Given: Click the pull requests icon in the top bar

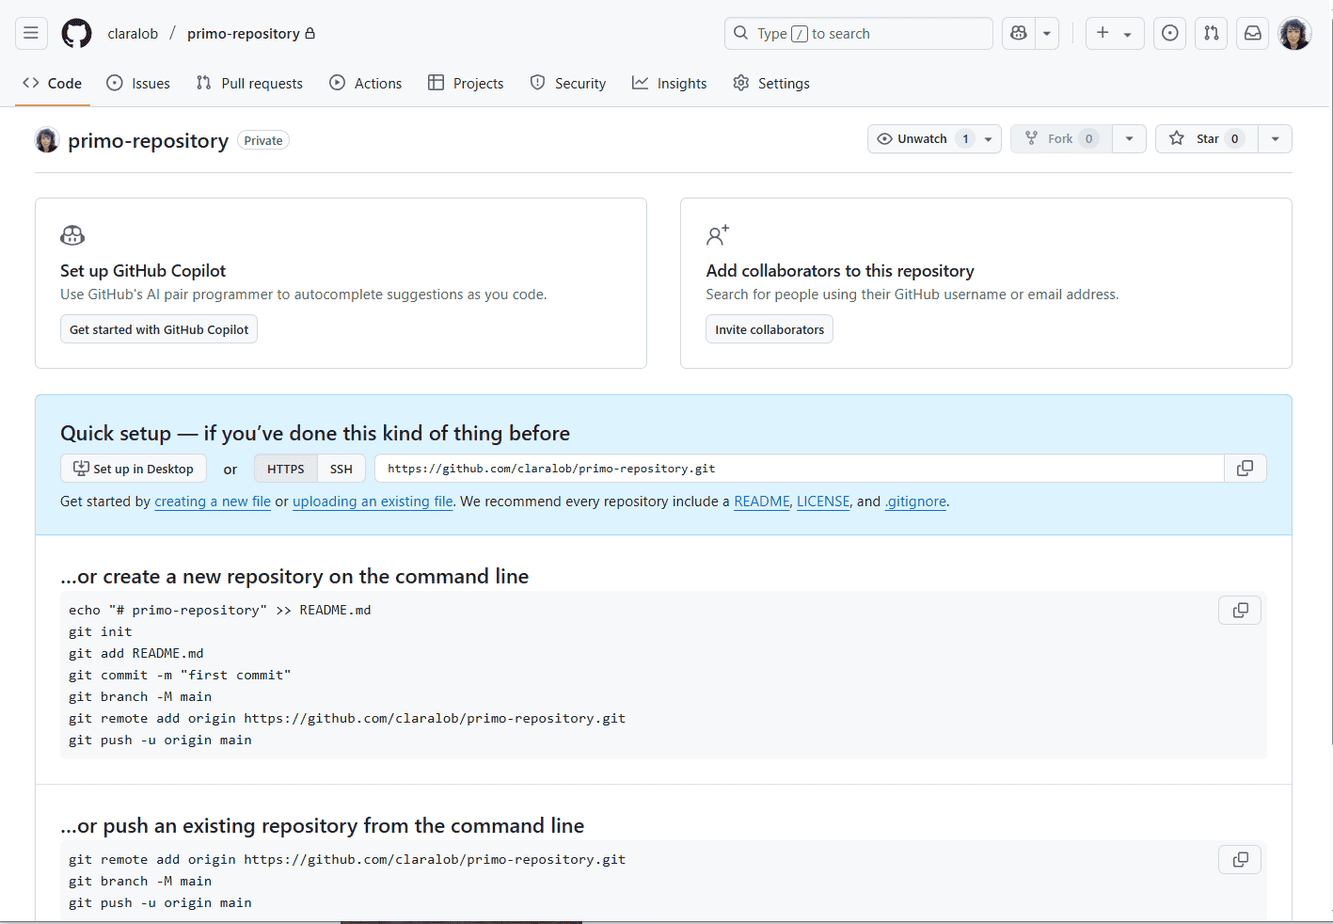Looking at the screenshot, I should point(1211,33).
